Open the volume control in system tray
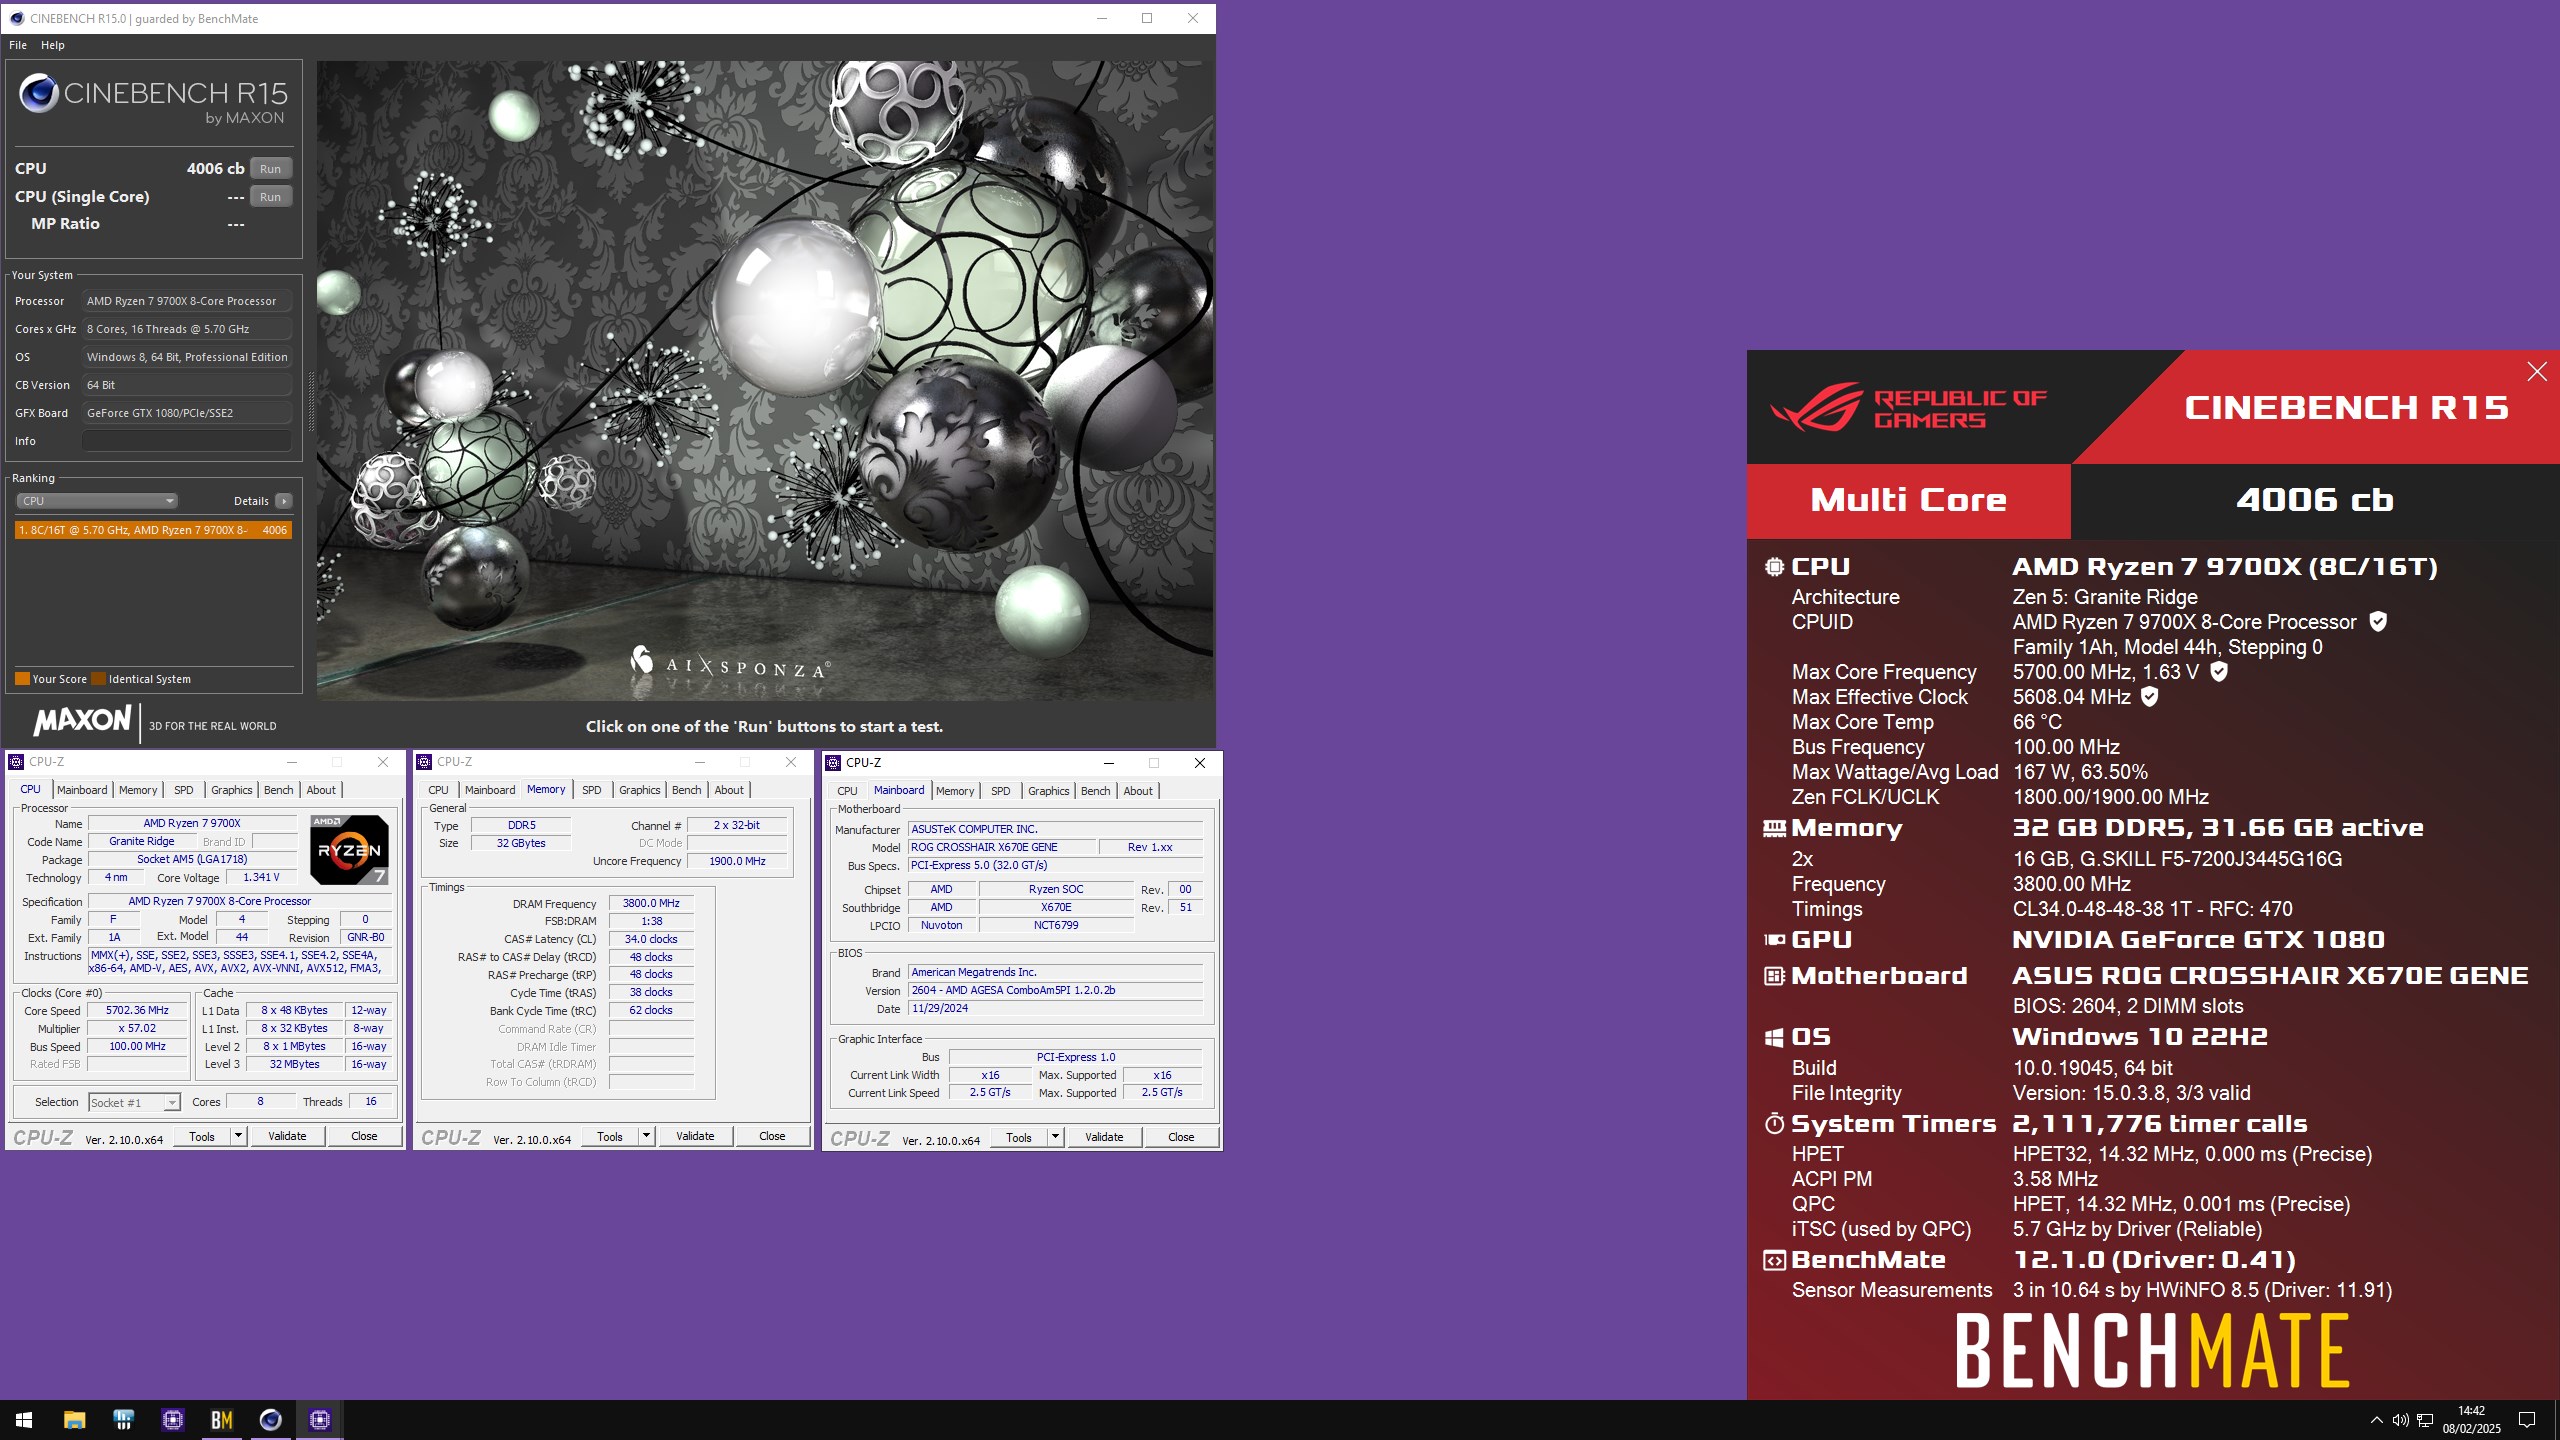The width and height of the screenshot is (2560, 1440). 2400,1420
